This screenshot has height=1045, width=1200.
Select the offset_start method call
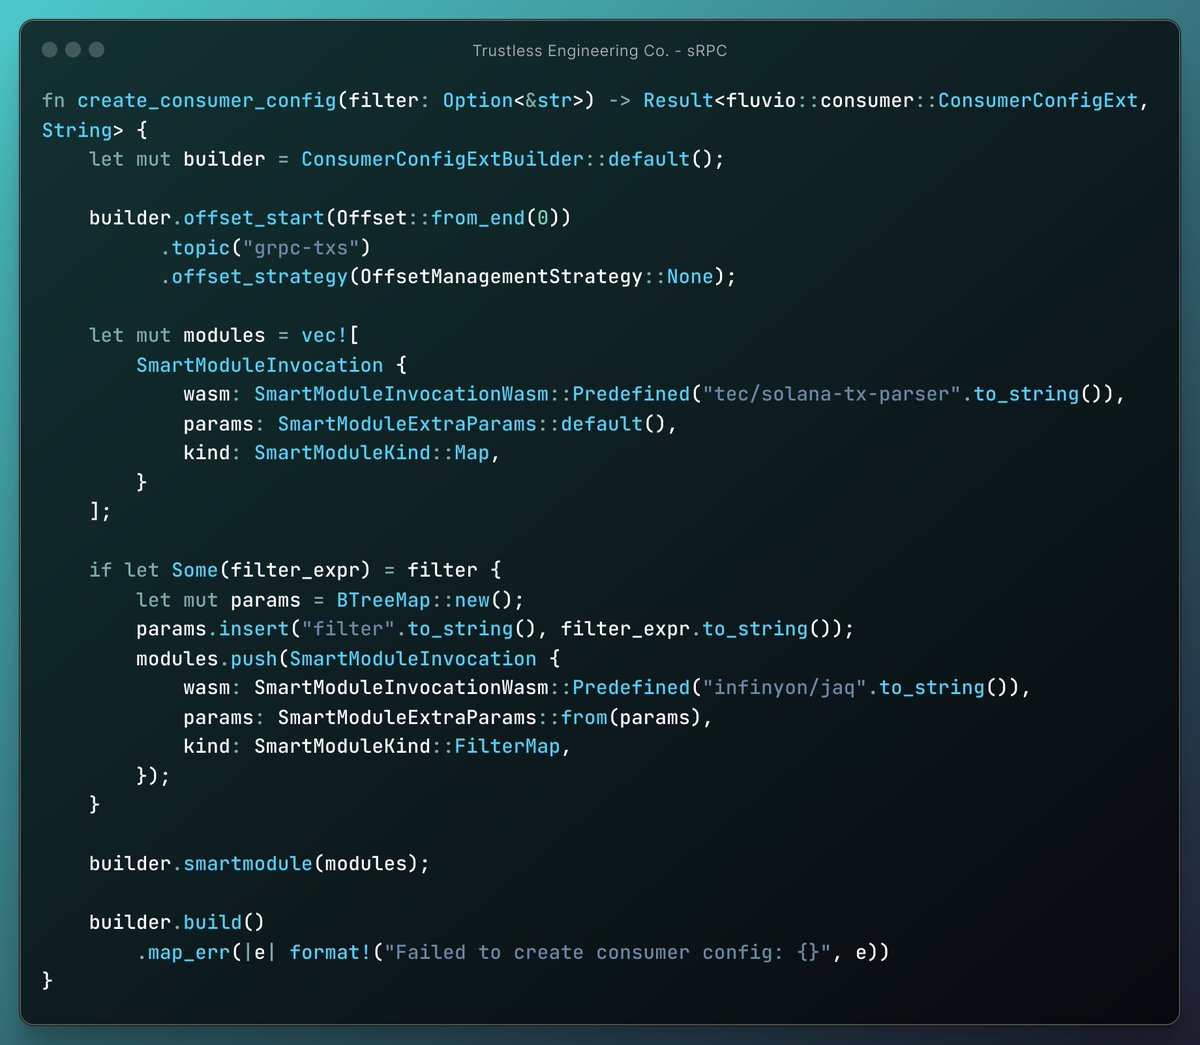click(x=254, y=218)
